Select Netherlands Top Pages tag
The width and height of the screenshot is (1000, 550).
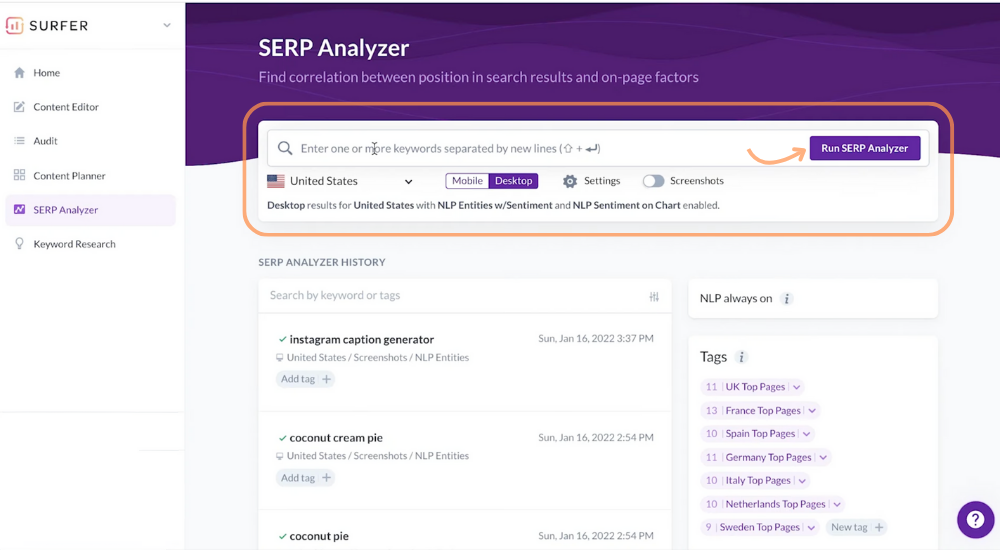click(x=776, y=504)
